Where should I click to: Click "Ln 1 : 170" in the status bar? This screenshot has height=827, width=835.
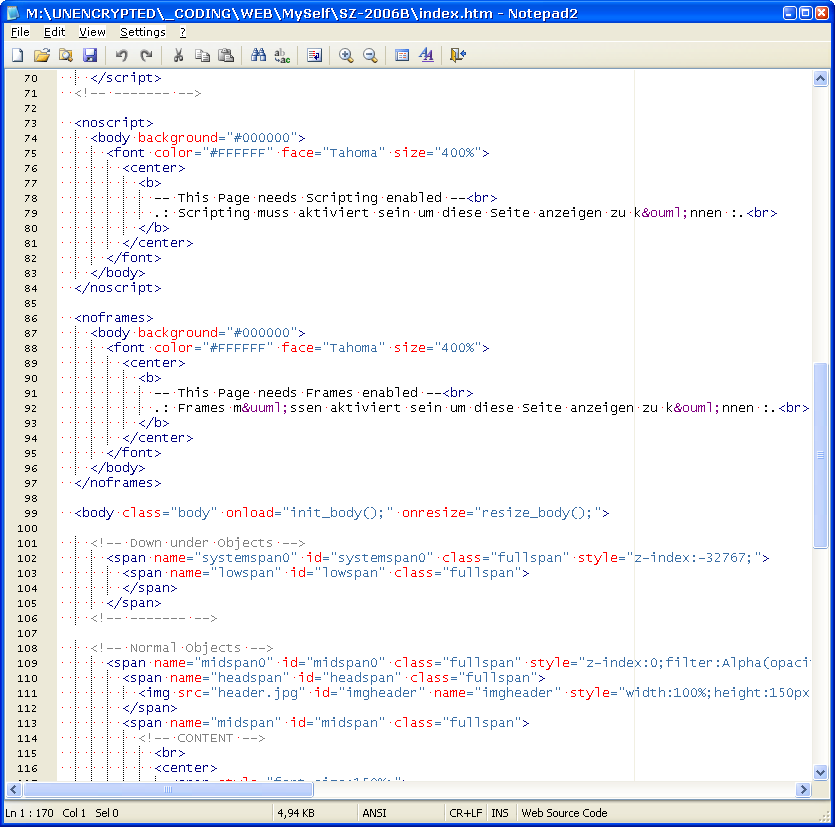(x=29, y=813)
